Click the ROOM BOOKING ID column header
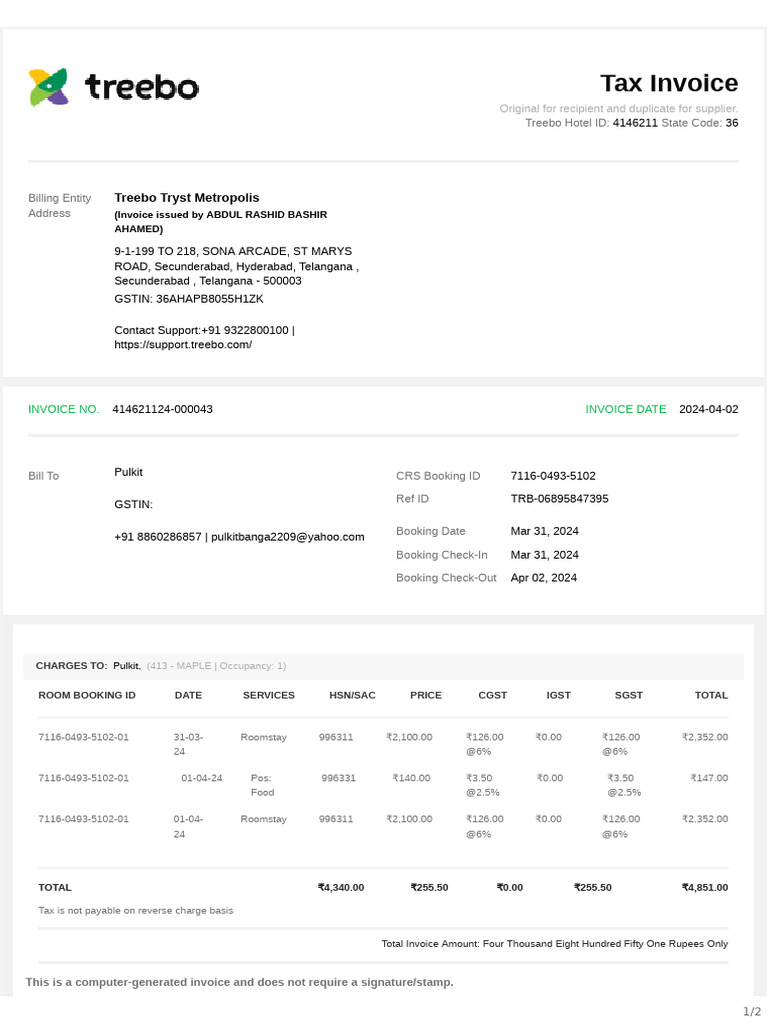Viewport: 768px width, 1024px height. click(87, 695)
